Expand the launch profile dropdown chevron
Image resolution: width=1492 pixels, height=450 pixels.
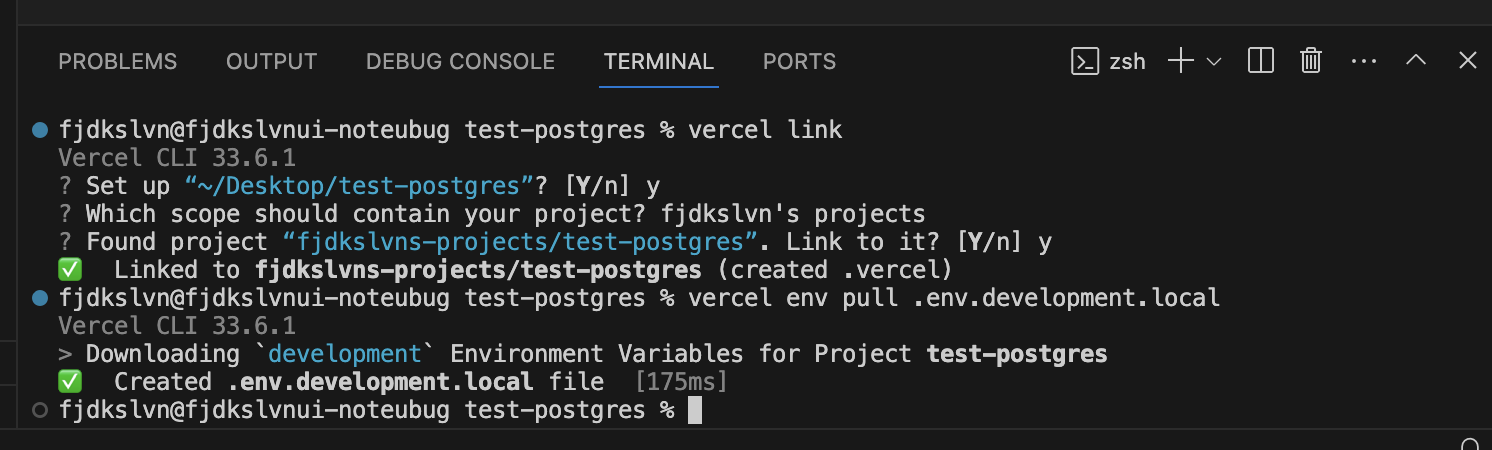(x=1214, y=62)
